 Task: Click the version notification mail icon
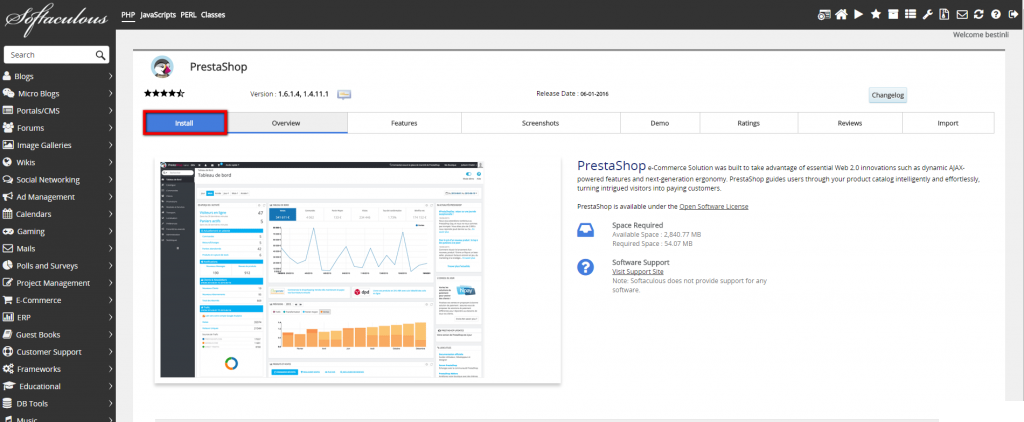point(344,95)
